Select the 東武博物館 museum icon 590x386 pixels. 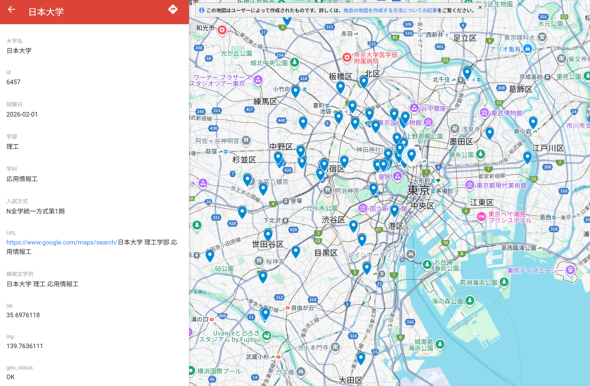(484, 112)
